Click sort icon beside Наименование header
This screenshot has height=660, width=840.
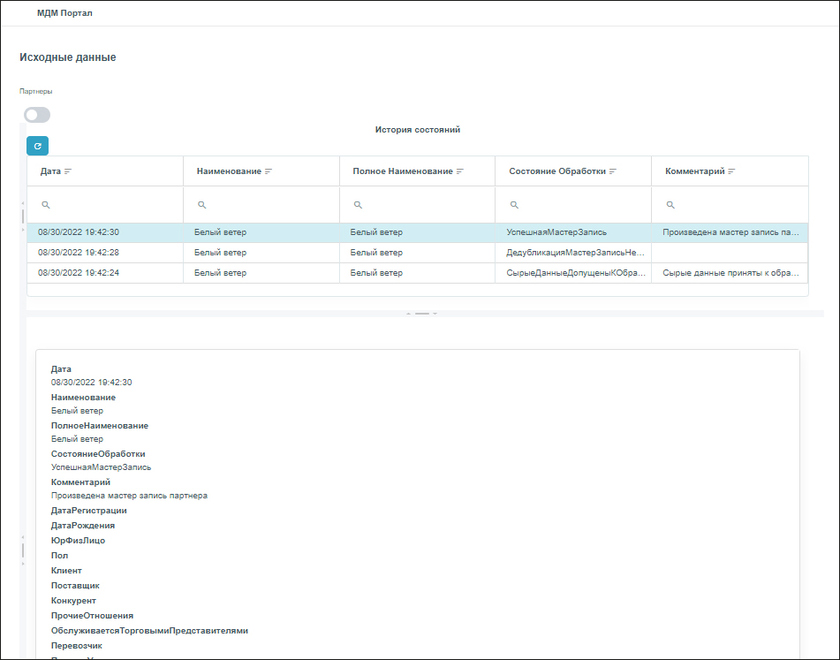[x=269, y=172]
